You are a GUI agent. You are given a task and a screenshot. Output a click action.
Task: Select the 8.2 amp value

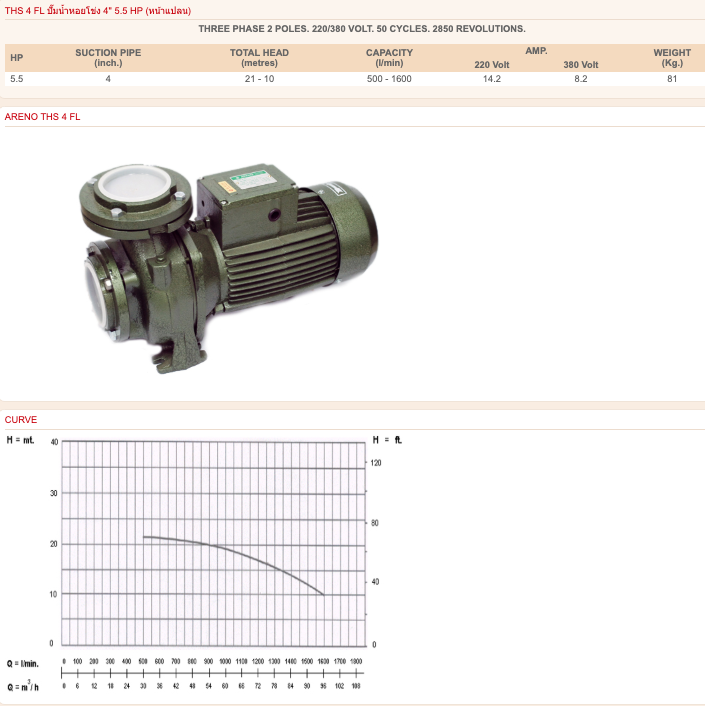tap(581, 79)
